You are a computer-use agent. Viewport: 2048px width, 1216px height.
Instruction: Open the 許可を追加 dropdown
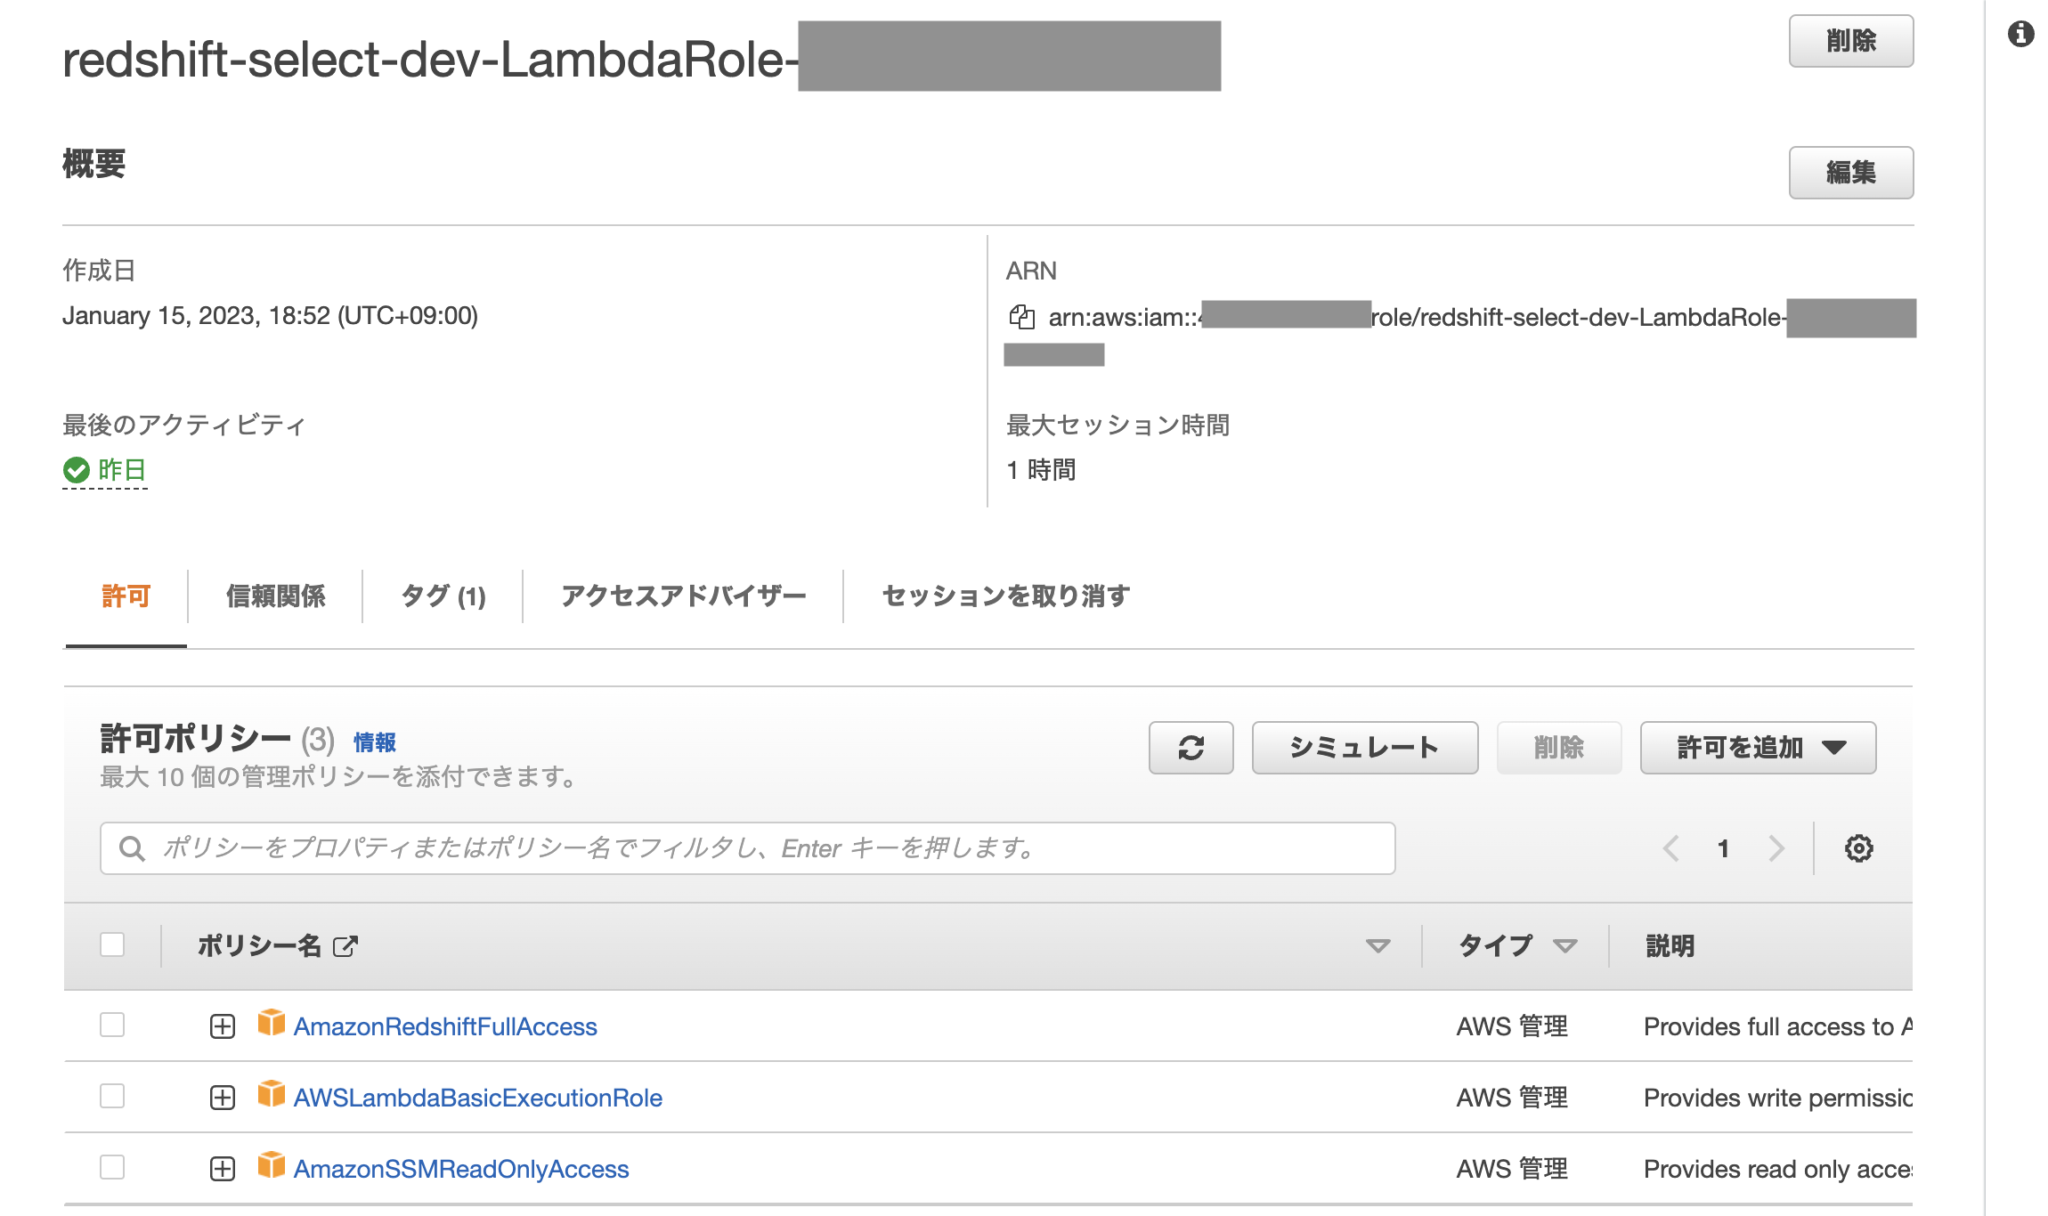1757,747
